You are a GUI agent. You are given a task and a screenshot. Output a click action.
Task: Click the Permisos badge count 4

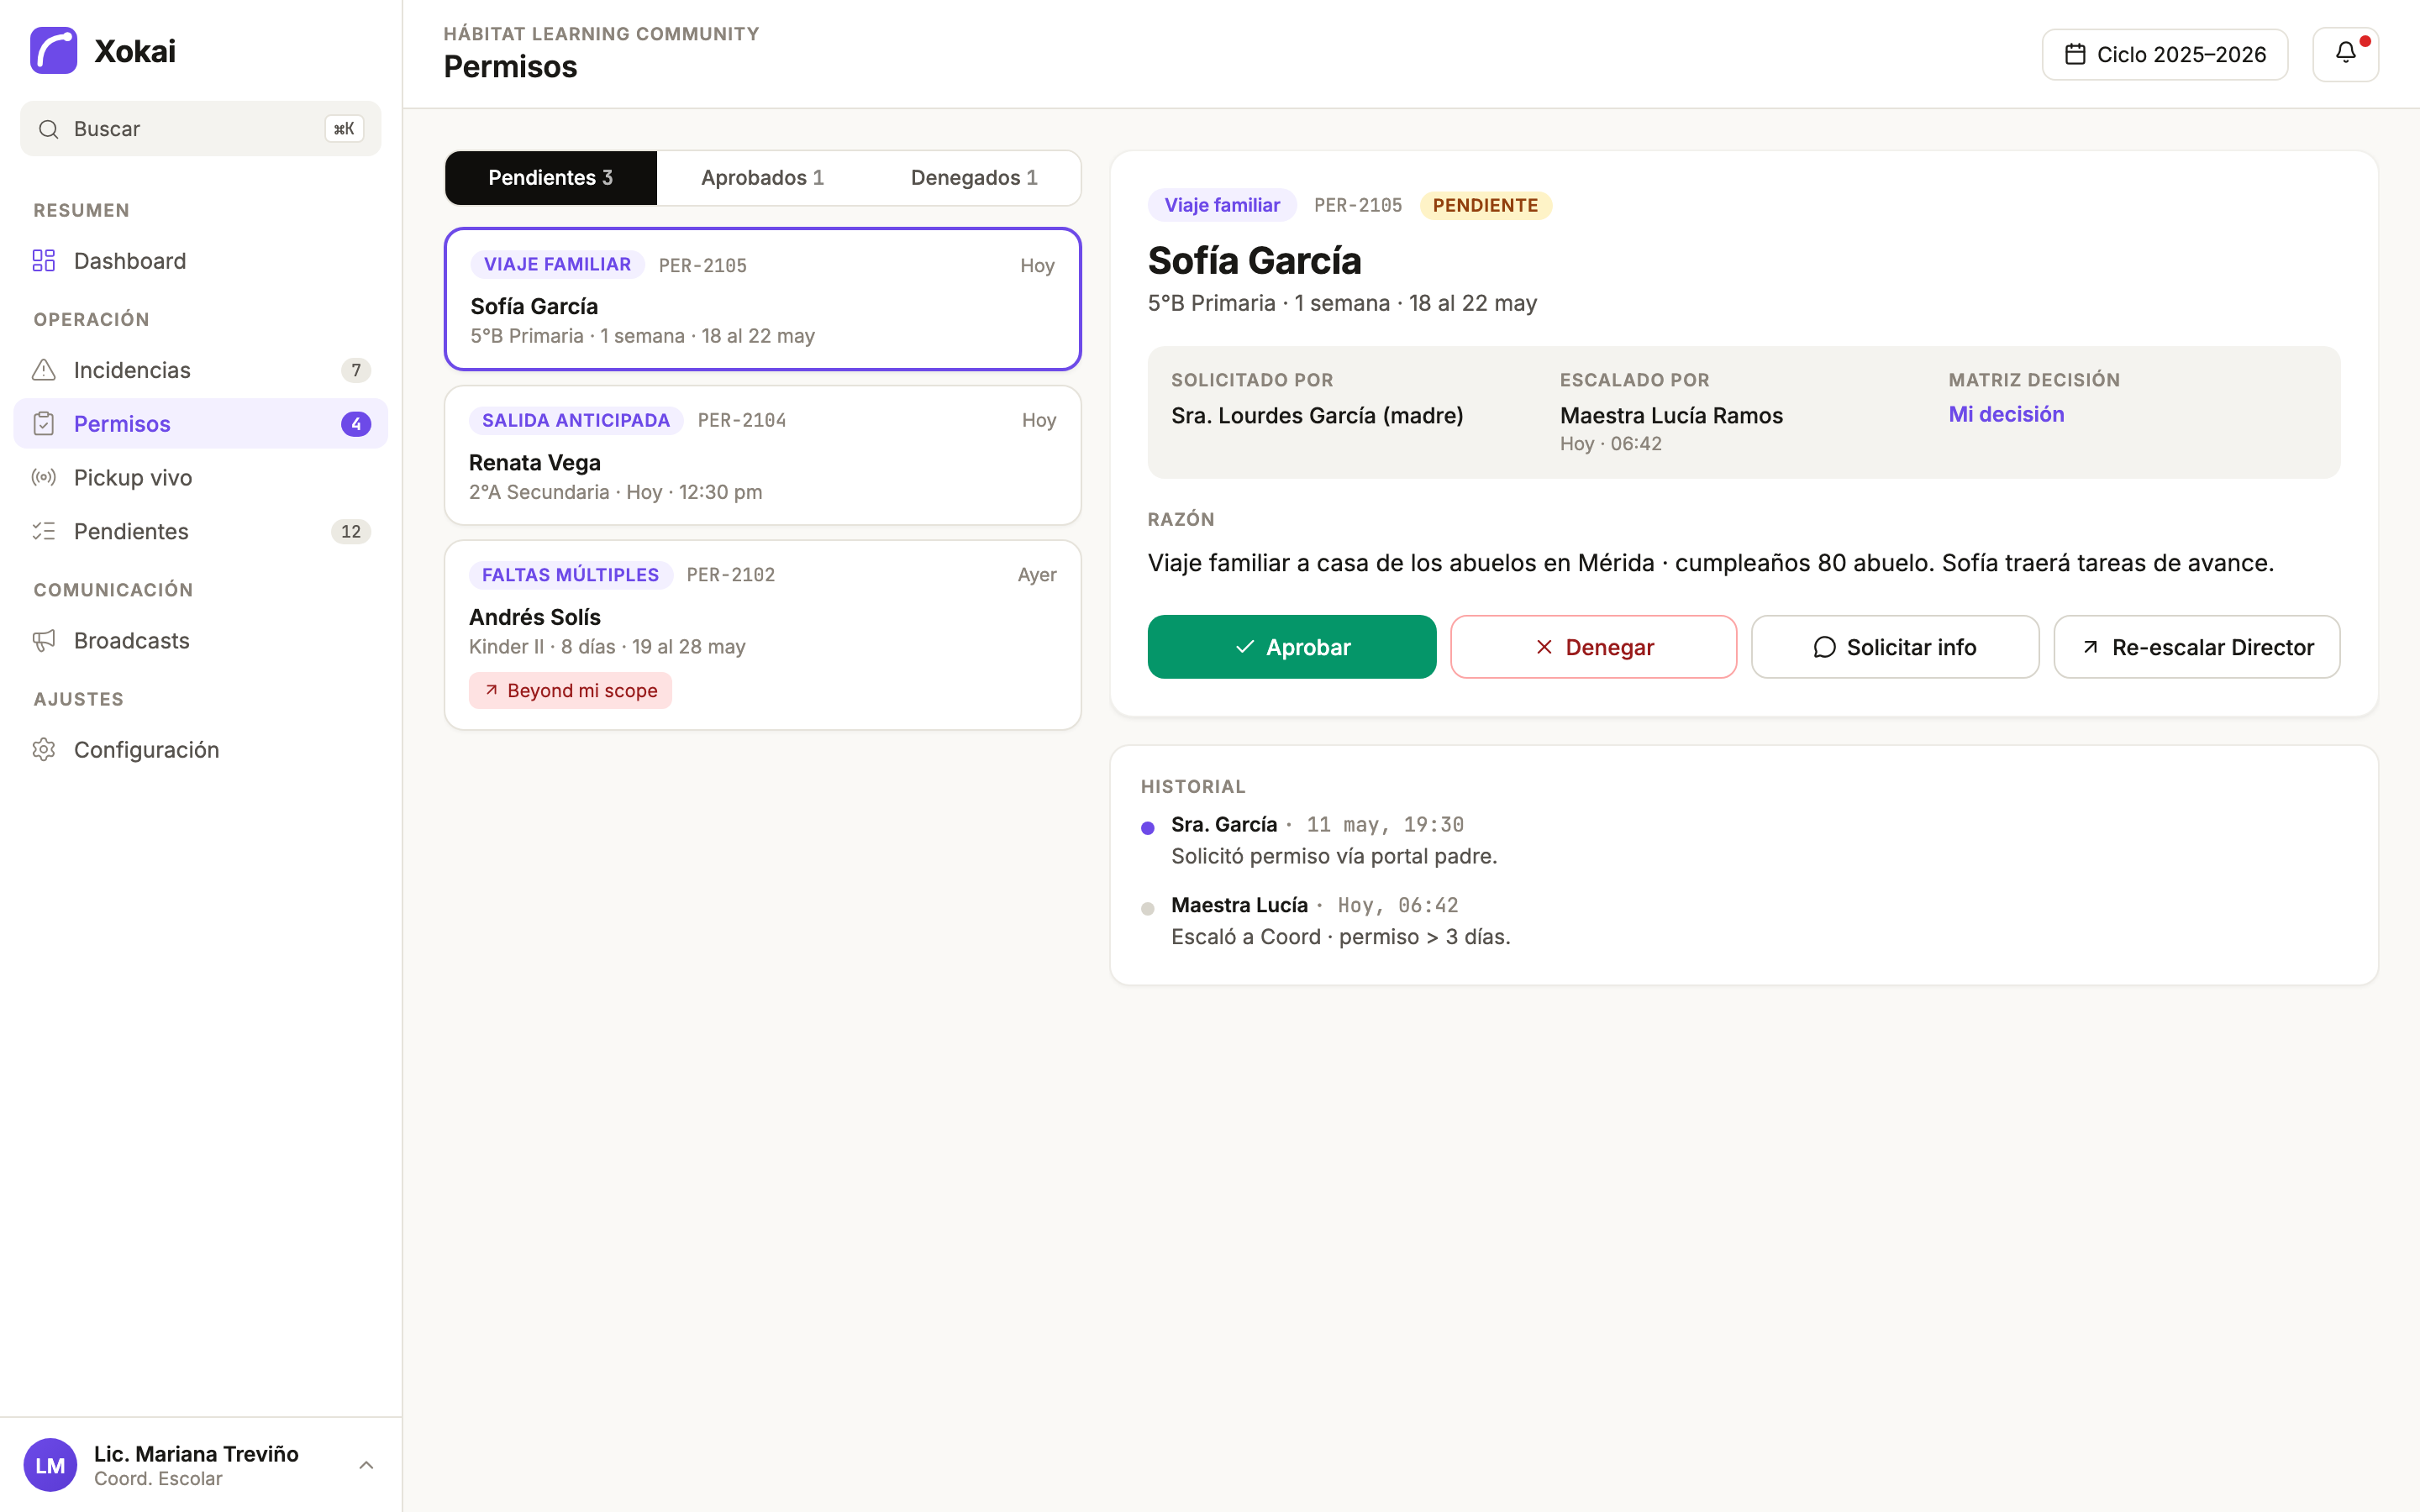(356, 424)
